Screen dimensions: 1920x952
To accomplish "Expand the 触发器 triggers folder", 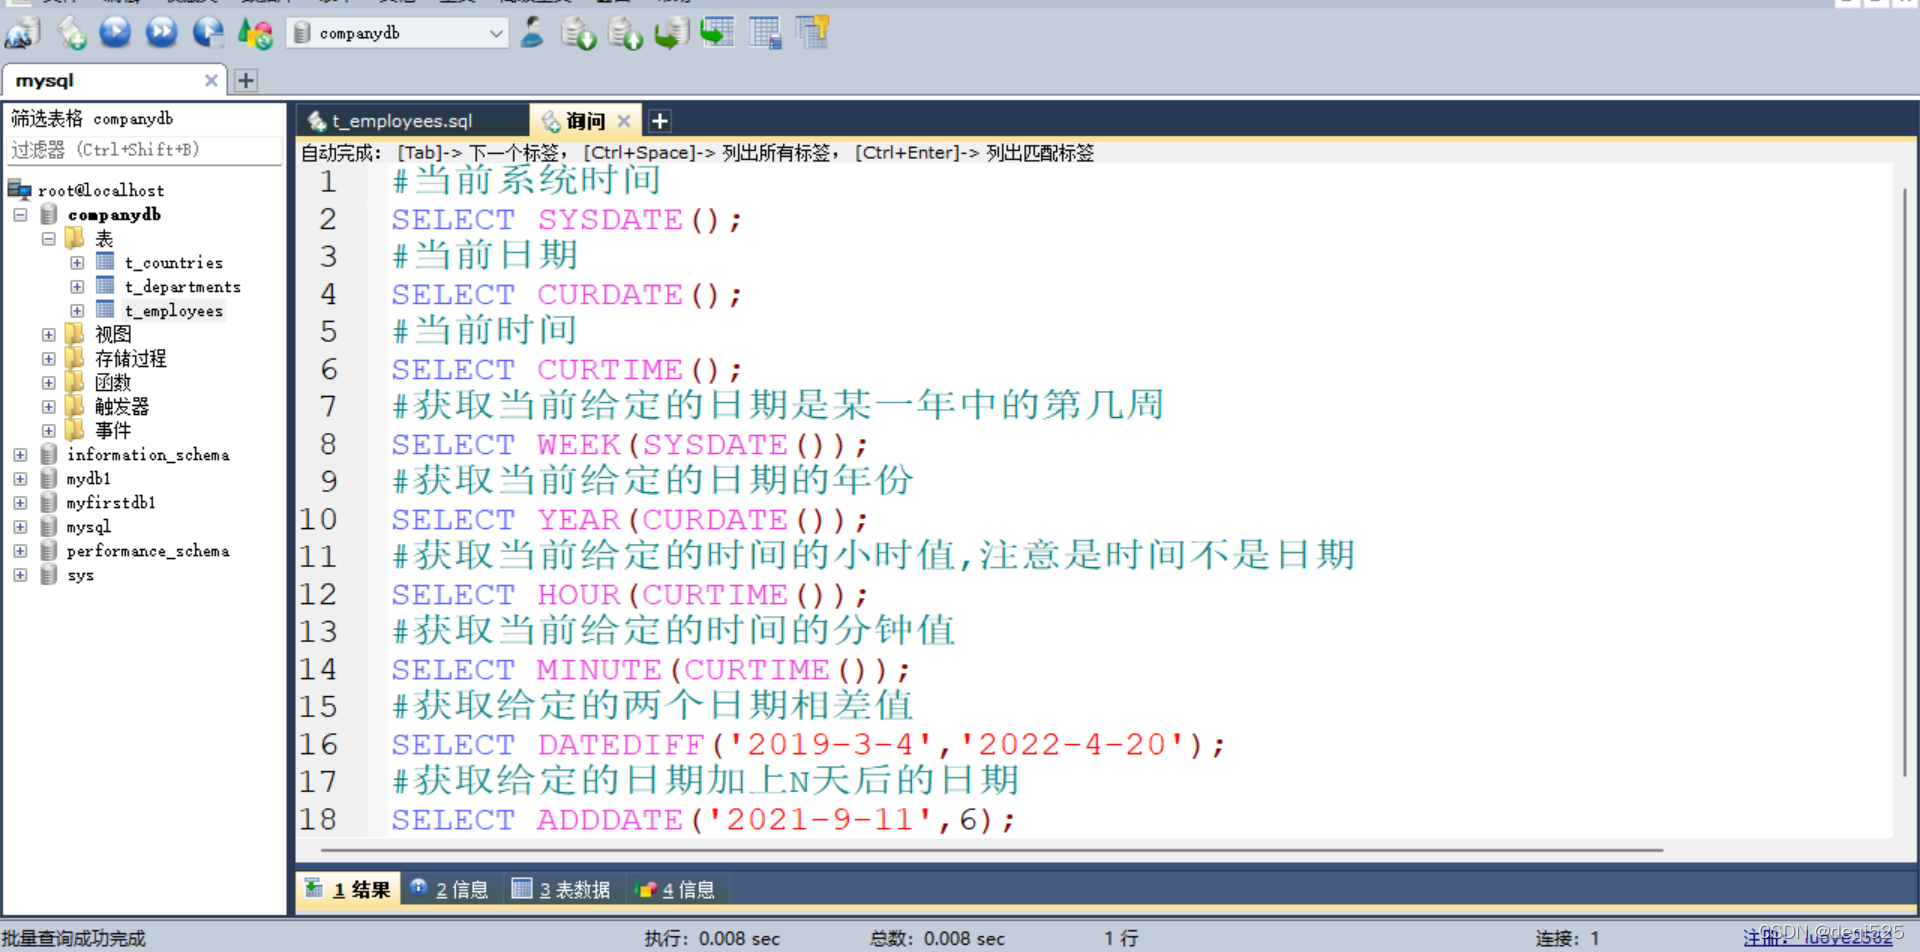I will (x=48, y=407).
